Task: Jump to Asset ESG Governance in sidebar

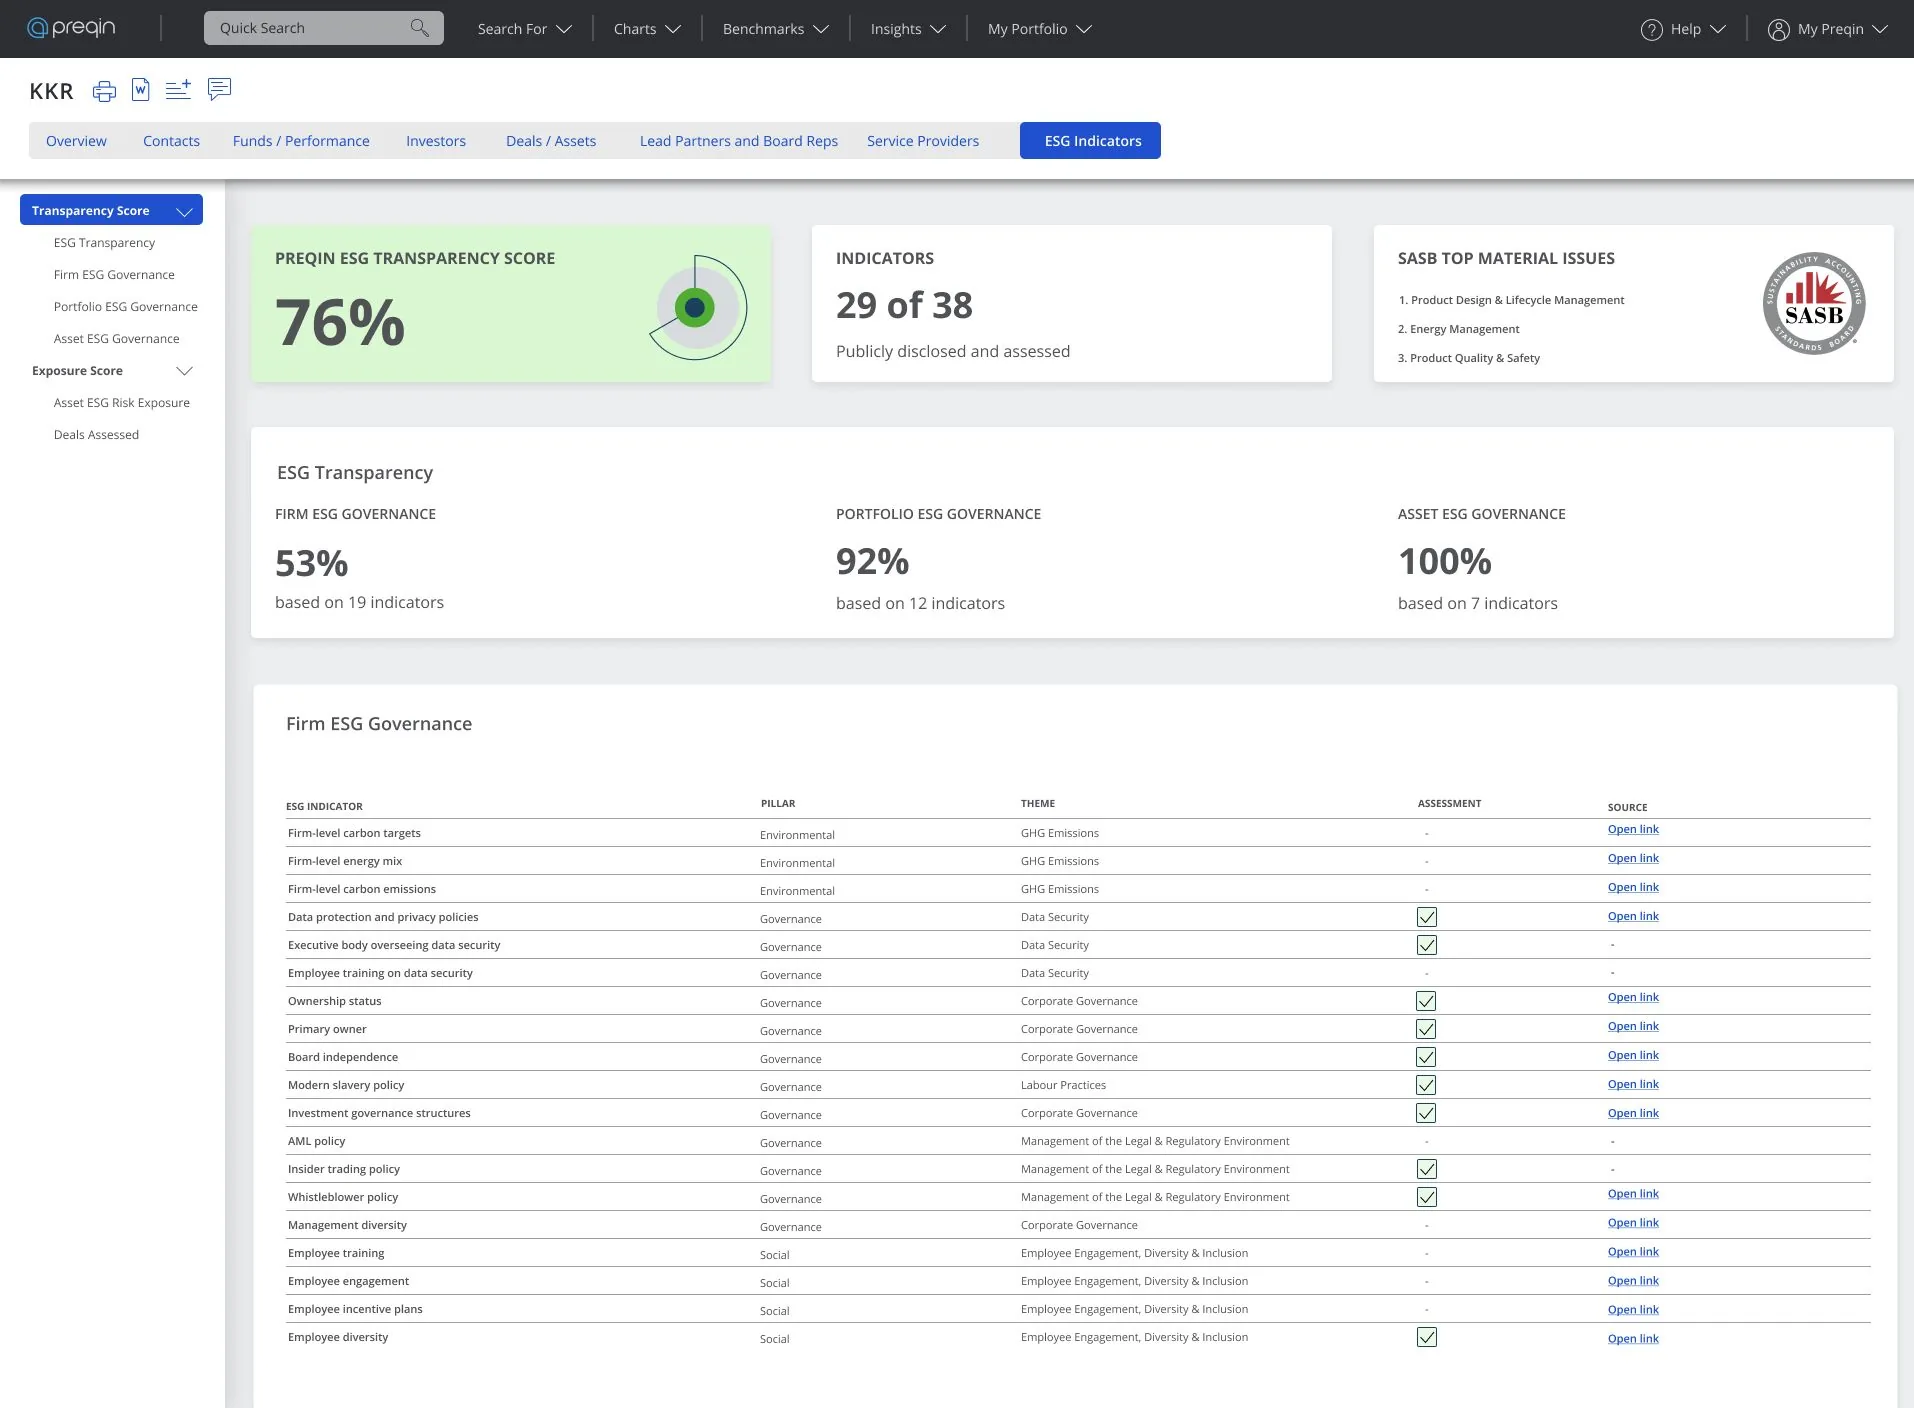Action: (x=117, y=339)
